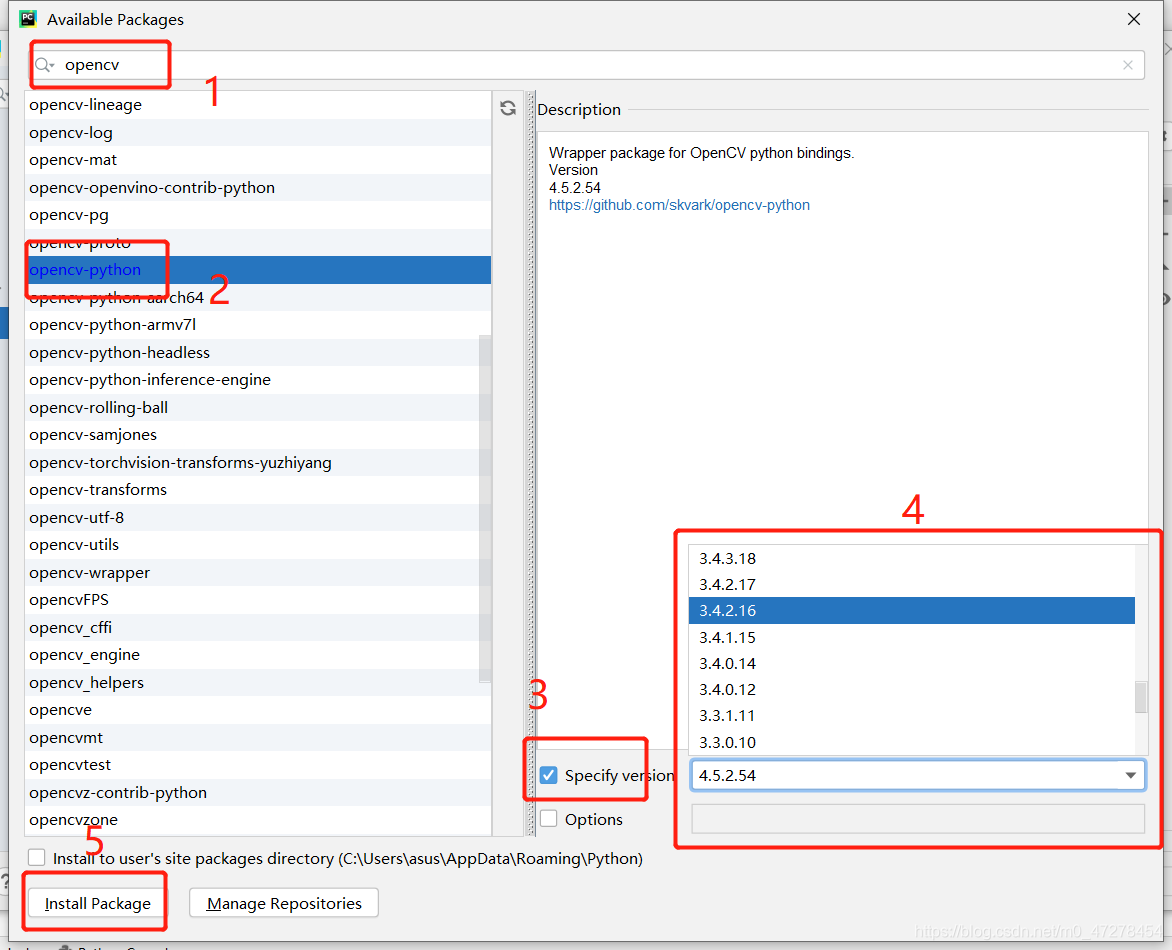This screenshot has height=950, width=1172.
Task: Enable the Options checkbox
Action: point(549,819)
